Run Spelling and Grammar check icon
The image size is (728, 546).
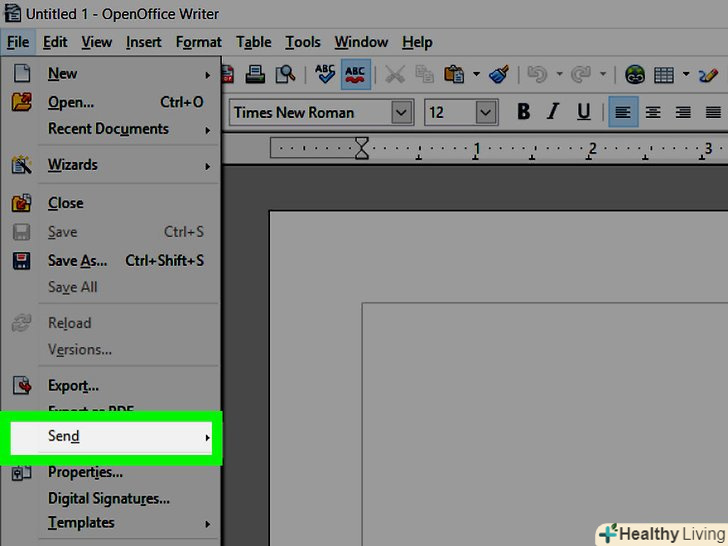[x=325, y=74]
